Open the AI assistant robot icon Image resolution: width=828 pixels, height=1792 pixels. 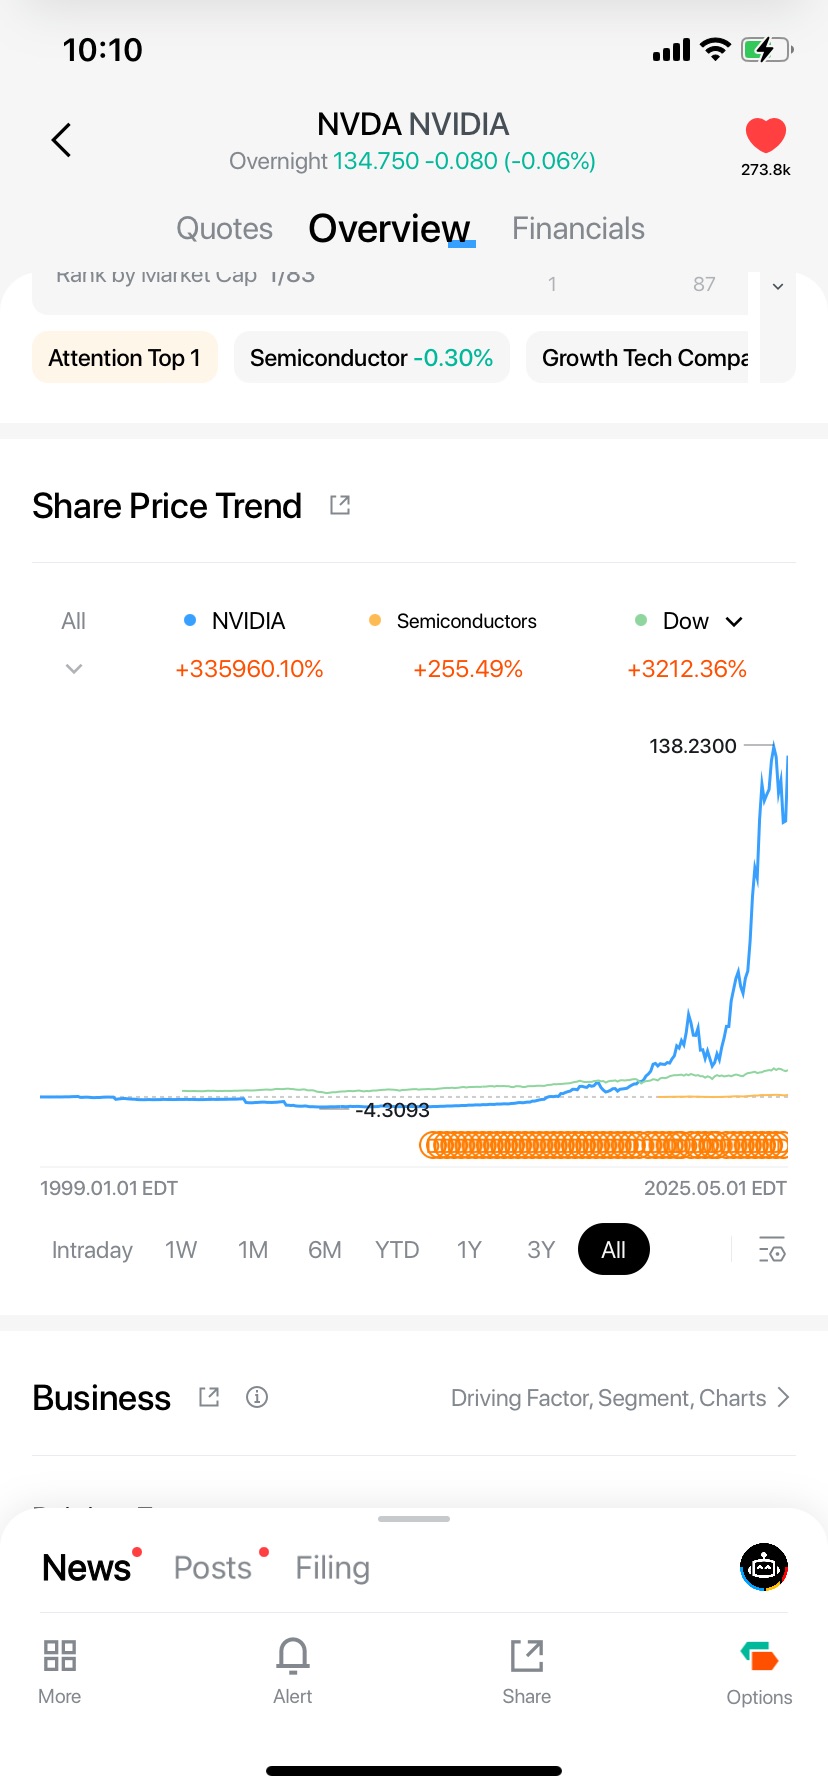pos(764,1567)
